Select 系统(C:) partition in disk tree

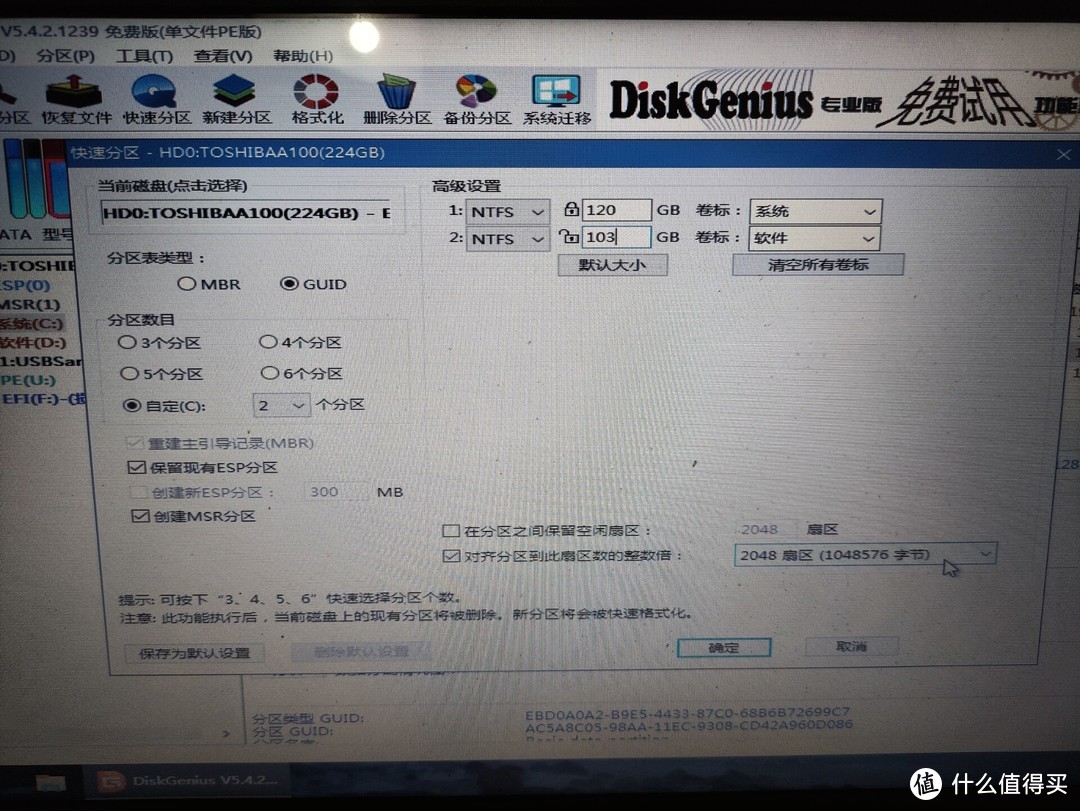32,323
